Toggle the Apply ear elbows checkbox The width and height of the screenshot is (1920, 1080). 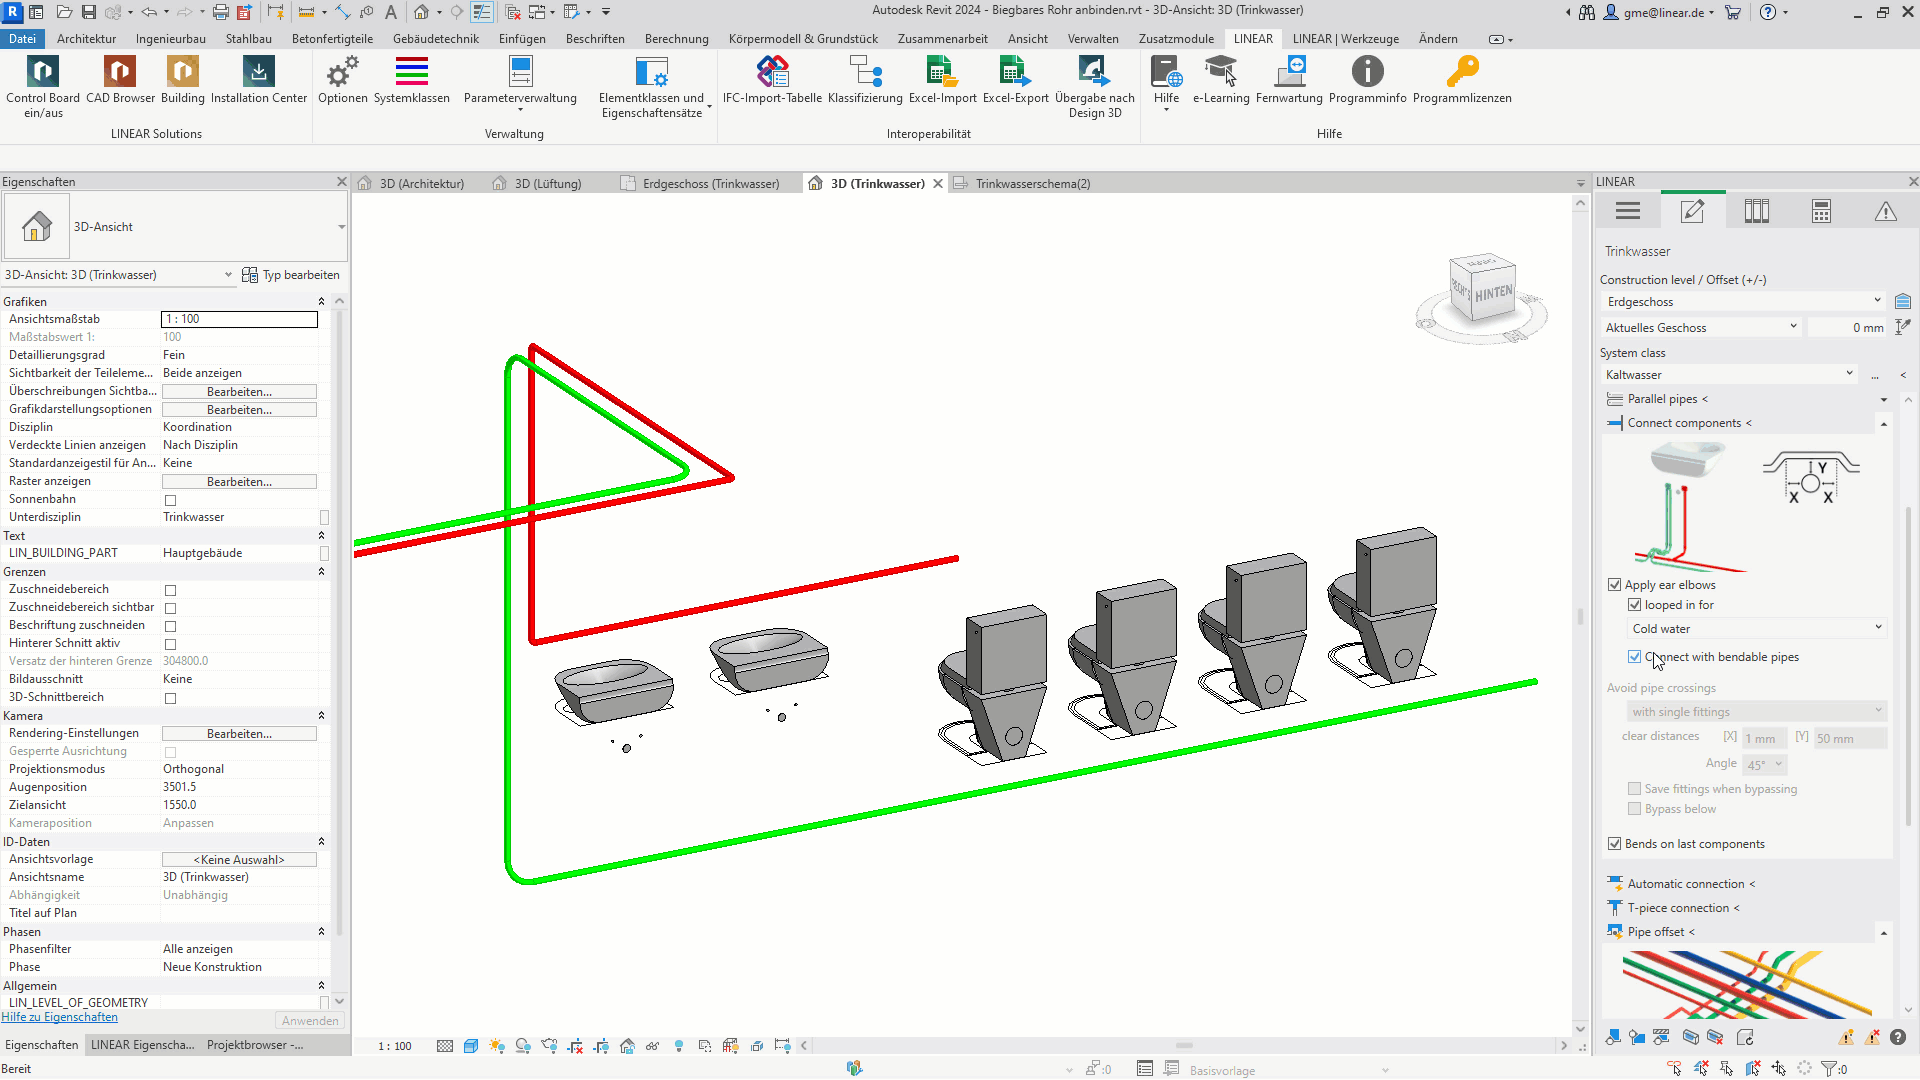(1614, 583)
